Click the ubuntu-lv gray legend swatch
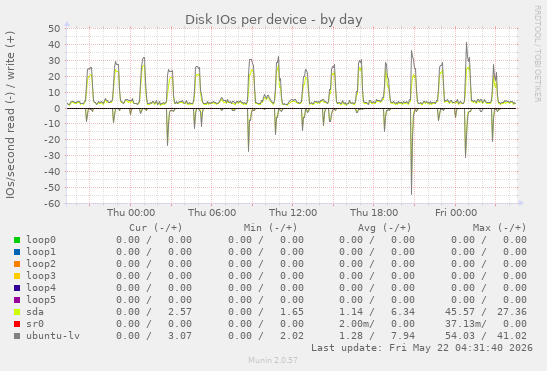This screenshot has height=371, width=547. (x=17, y=336)
